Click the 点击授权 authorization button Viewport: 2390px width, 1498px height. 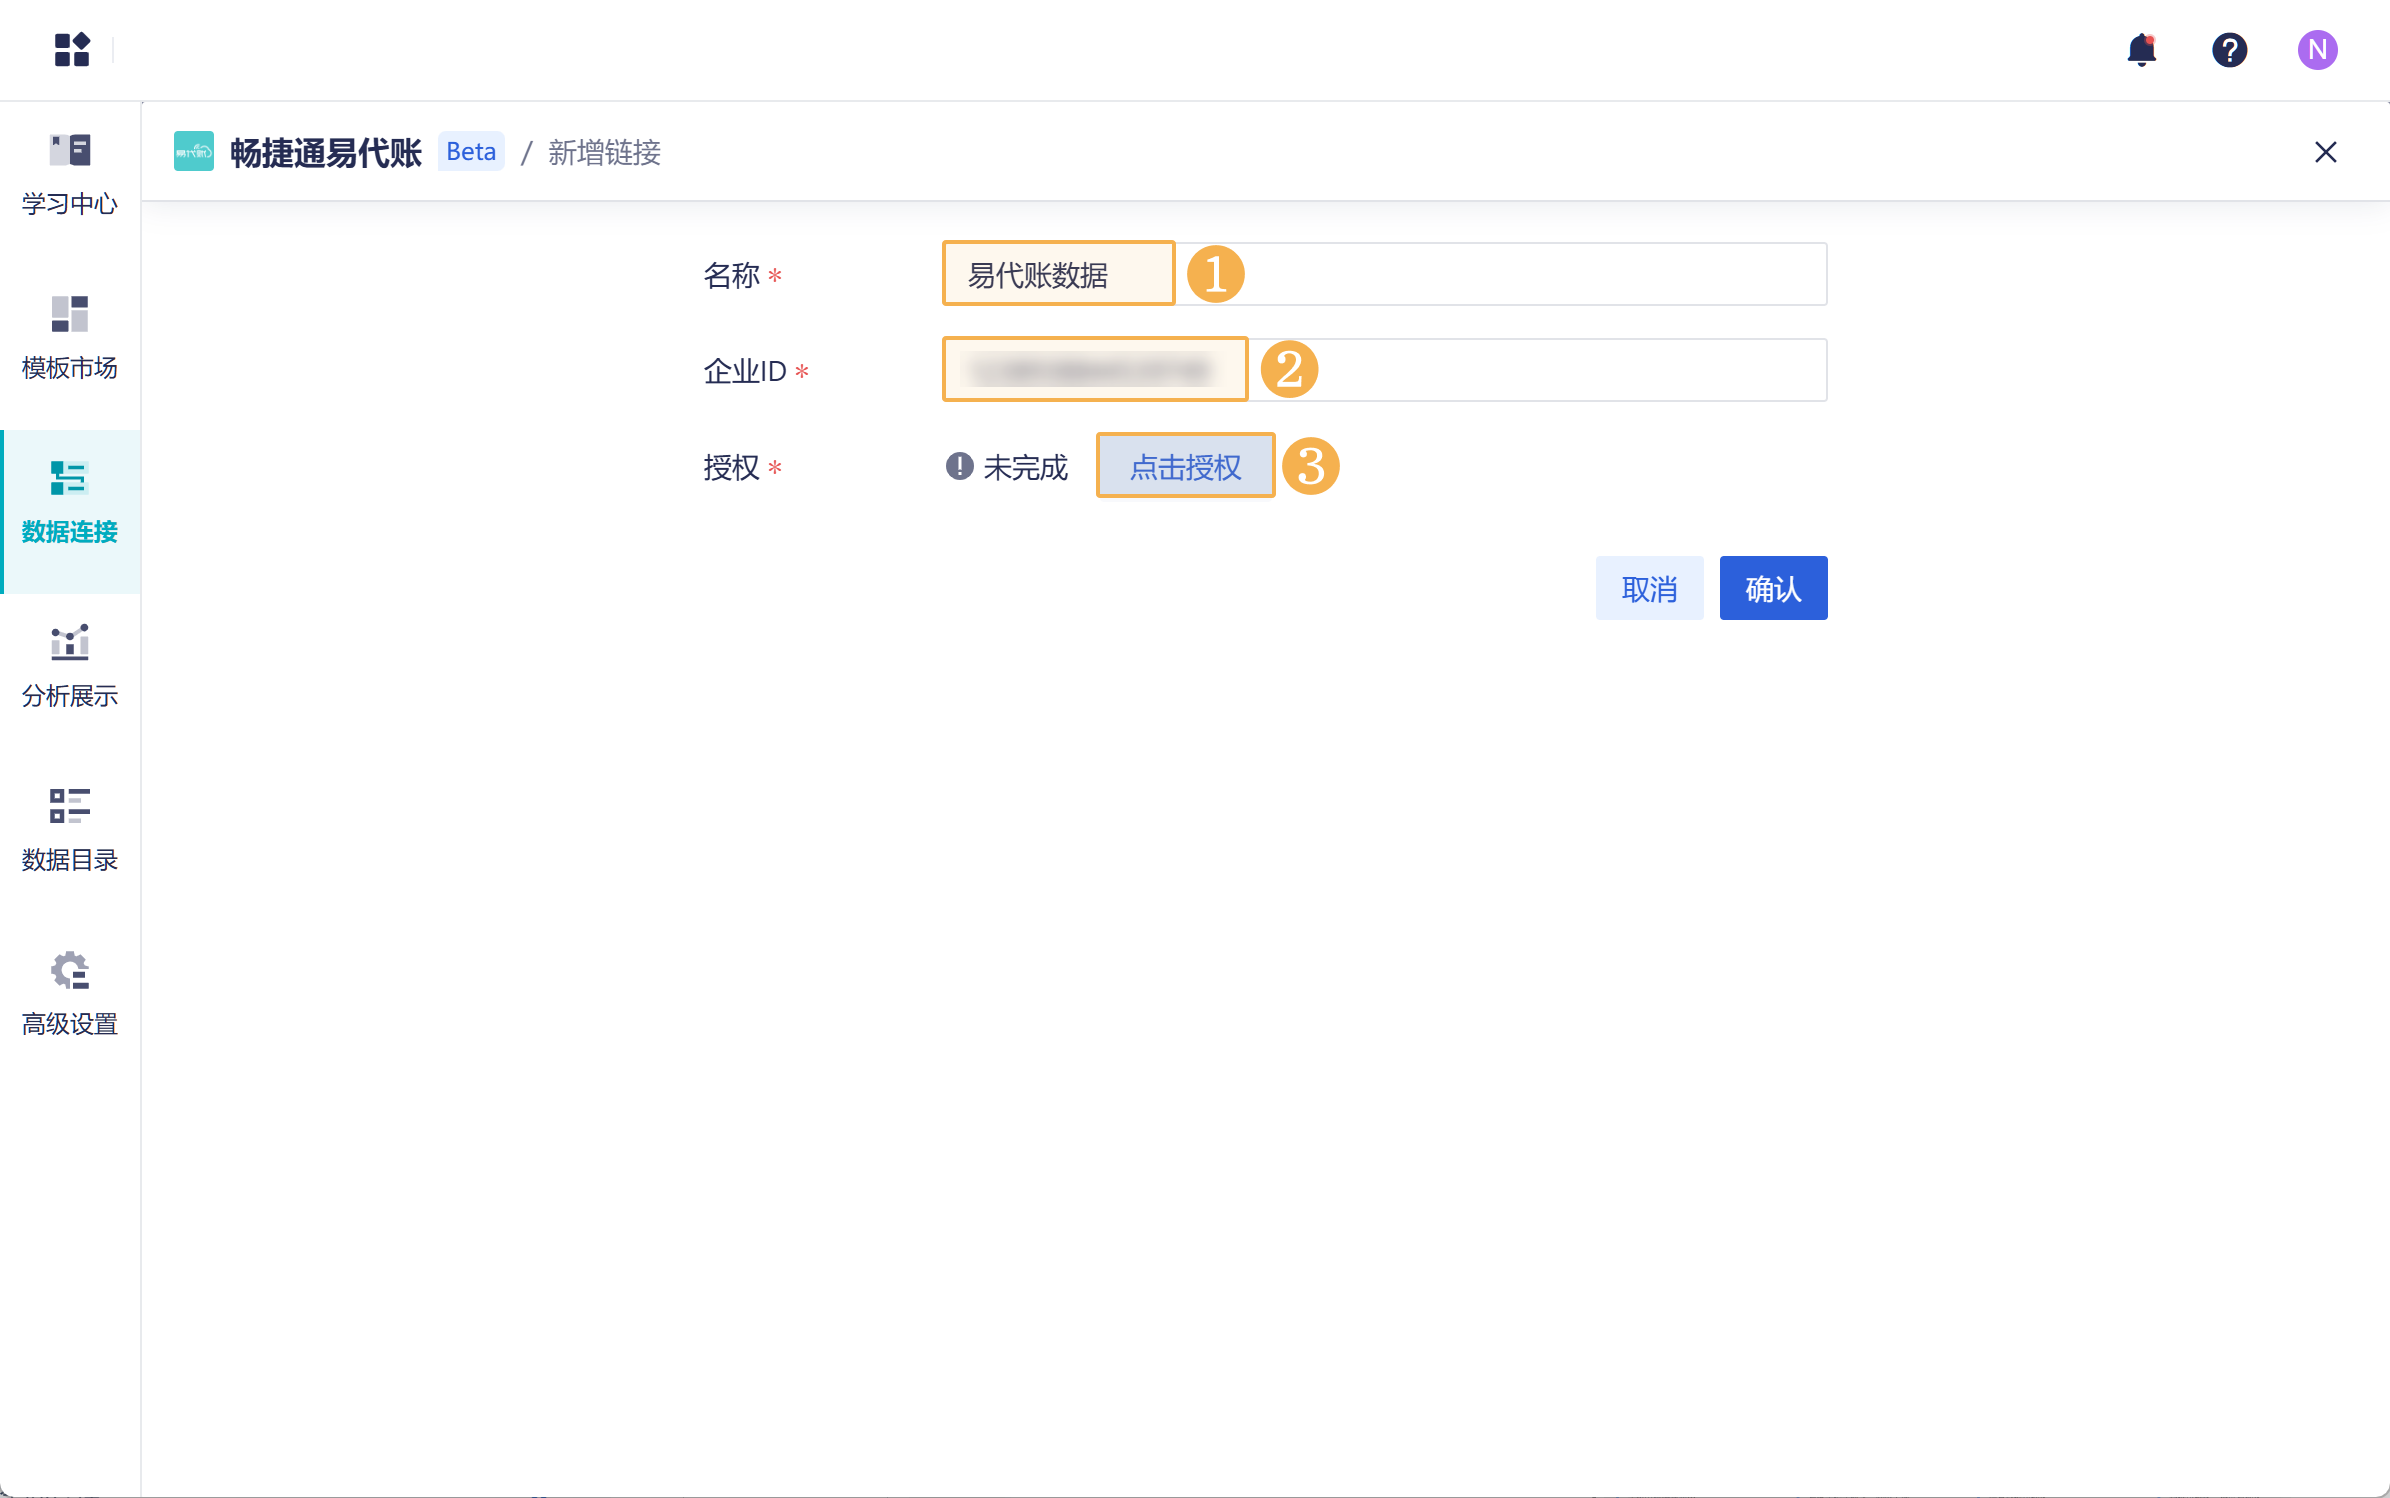pos(1185,465)
